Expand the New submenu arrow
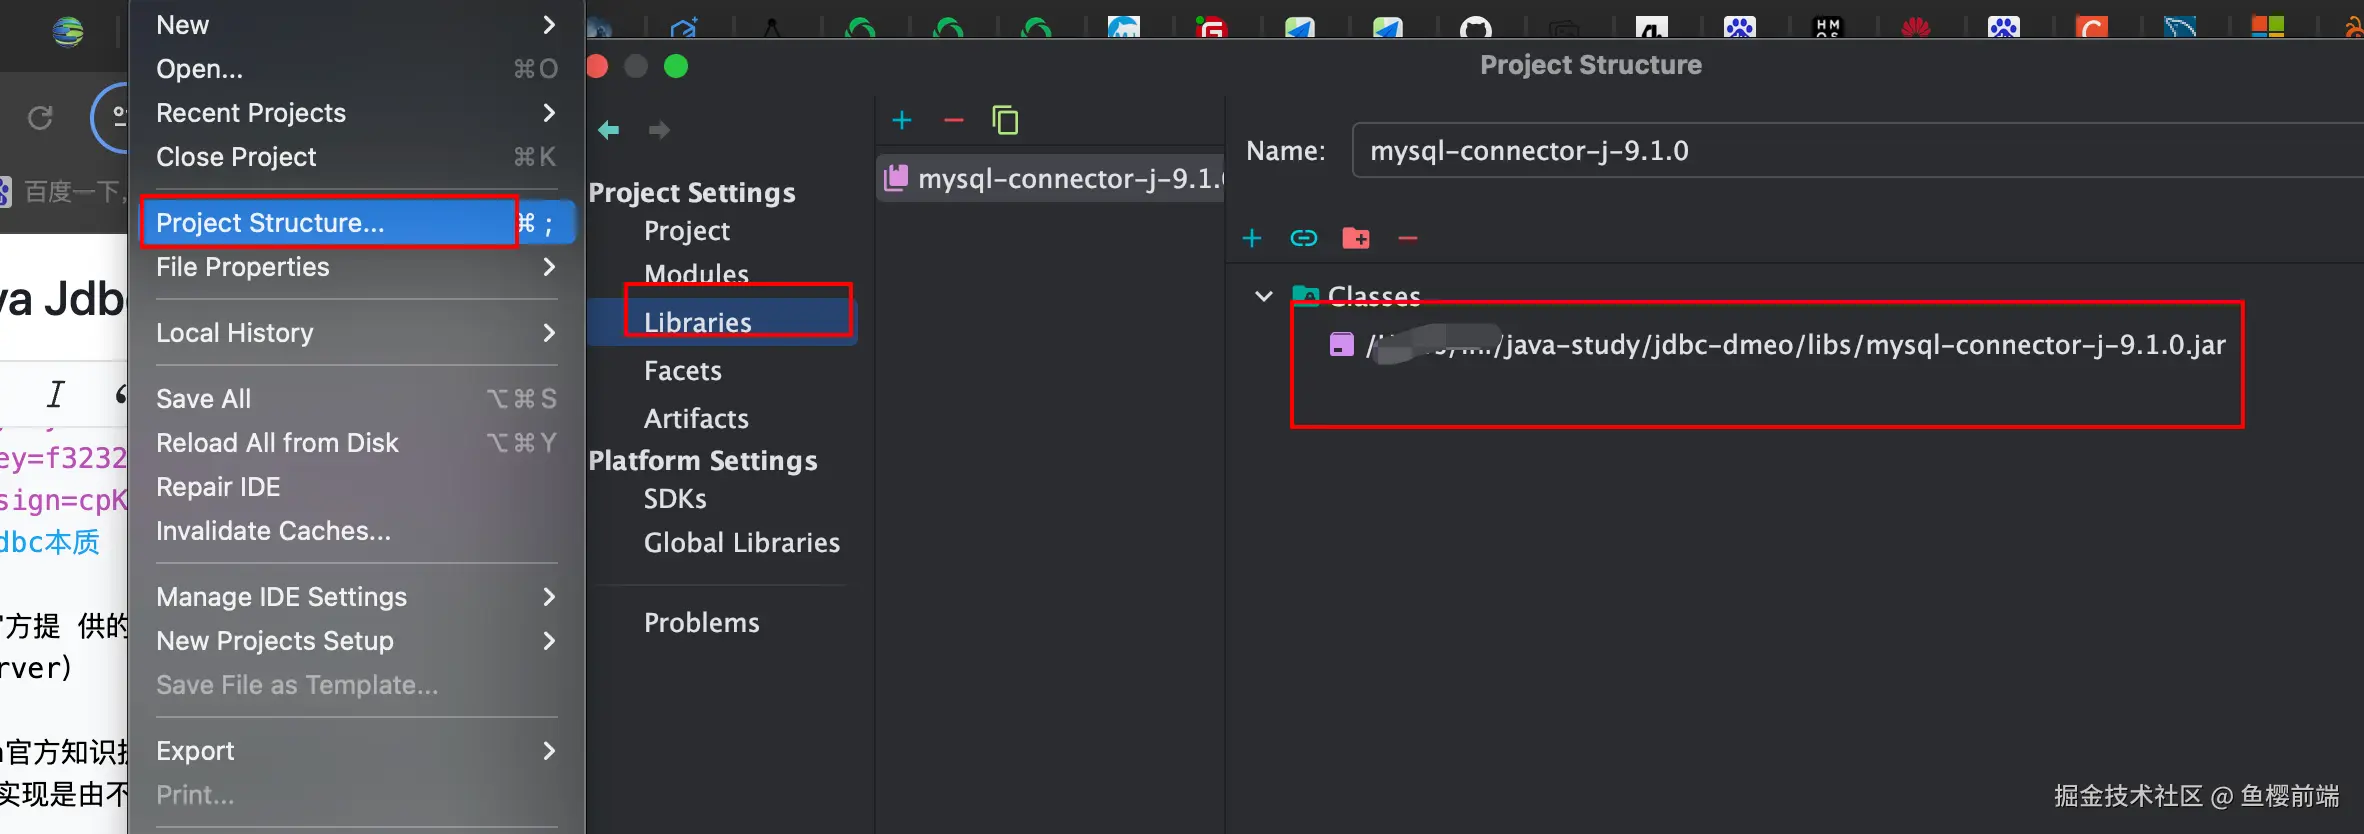The height and width of the screenshot is (834, 2364). tap(549, 25)
